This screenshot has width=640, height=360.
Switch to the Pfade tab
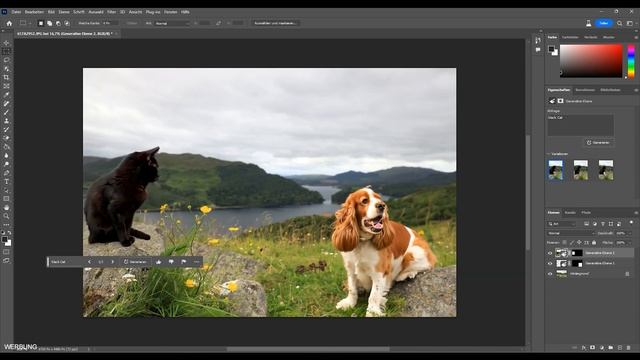coord(586,213)
